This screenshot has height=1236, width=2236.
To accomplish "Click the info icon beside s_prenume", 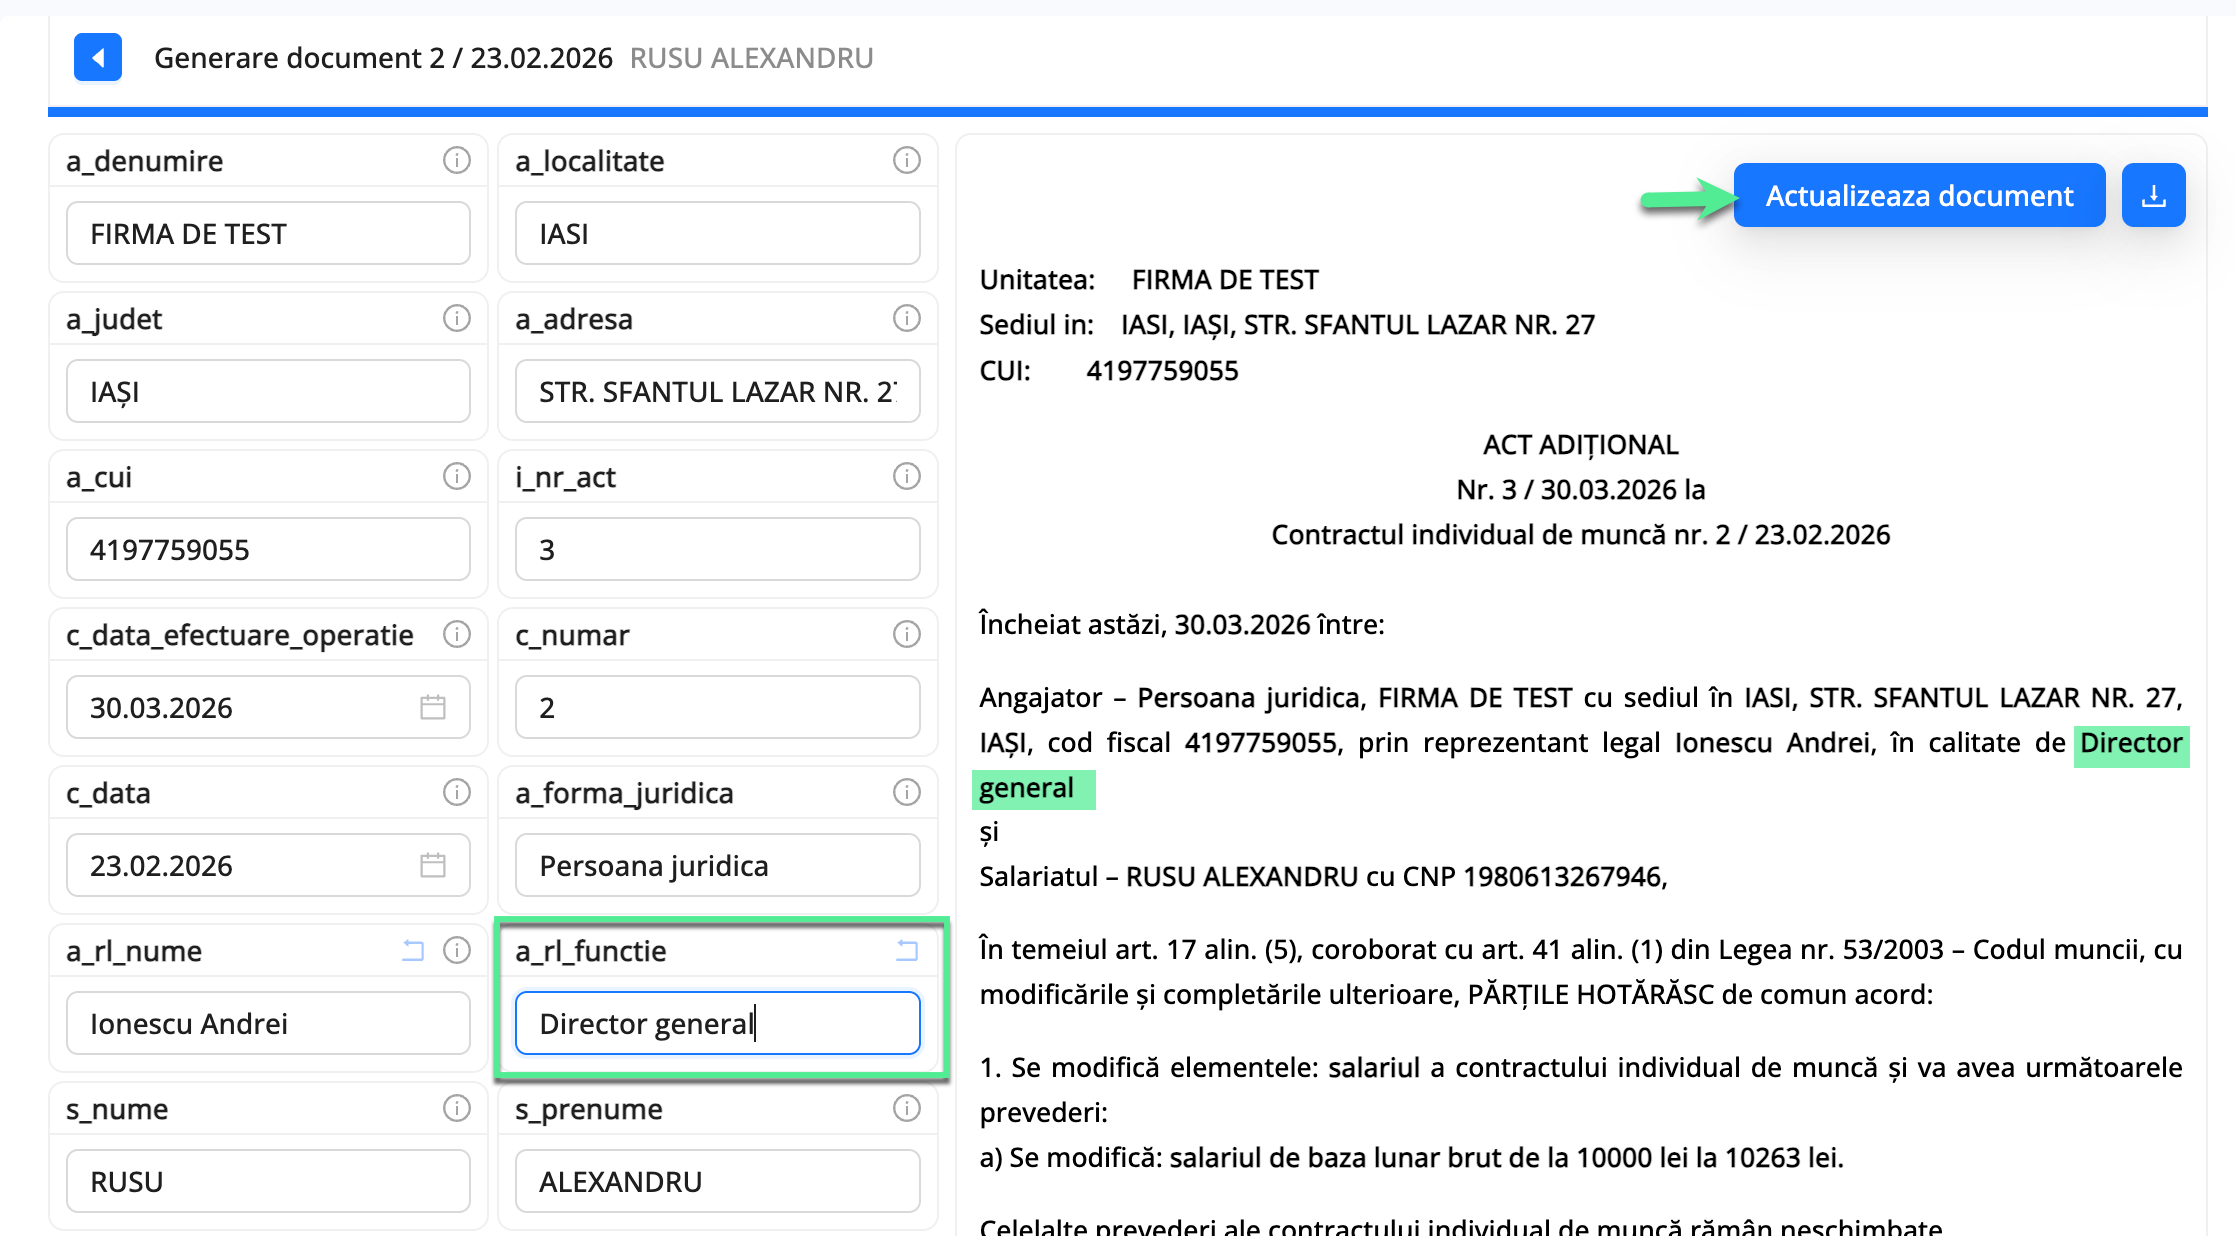I will [906, 1109].
